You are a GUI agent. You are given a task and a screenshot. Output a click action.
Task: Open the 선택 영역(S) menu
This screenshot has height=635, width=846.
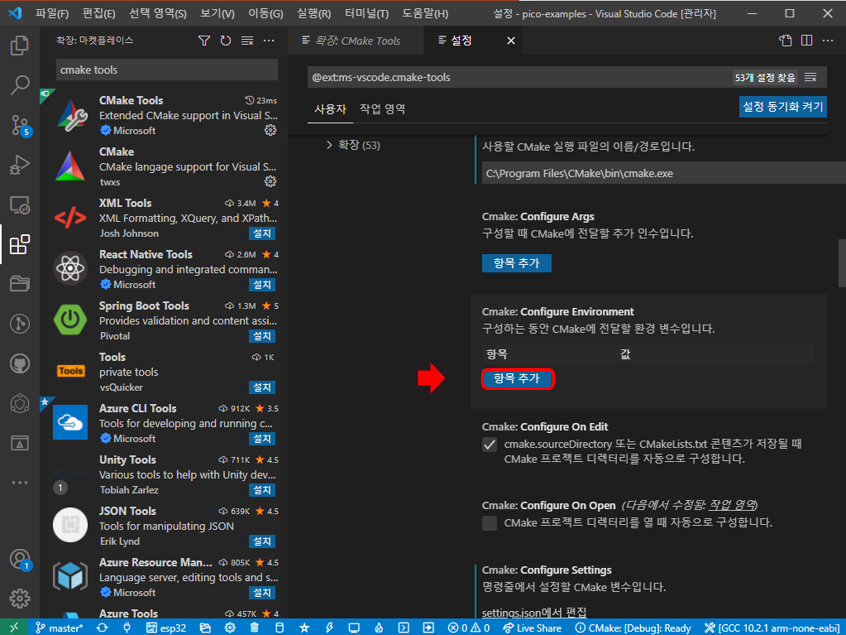coord(158,13)
